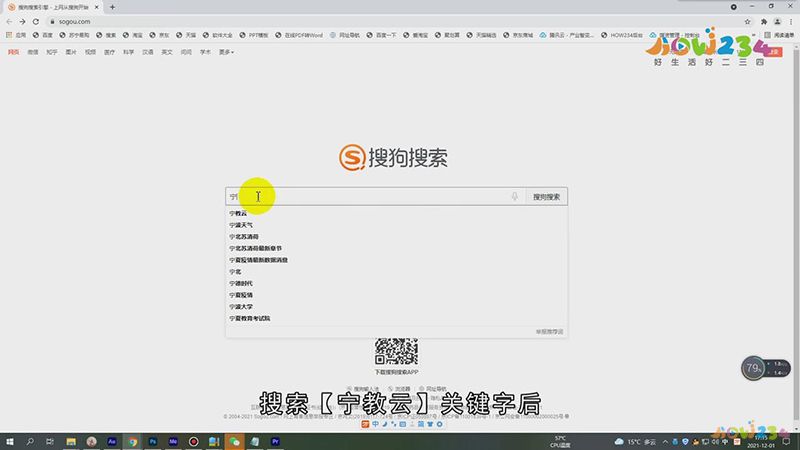Click the QR code for Sogou app

tap(396, 351)
